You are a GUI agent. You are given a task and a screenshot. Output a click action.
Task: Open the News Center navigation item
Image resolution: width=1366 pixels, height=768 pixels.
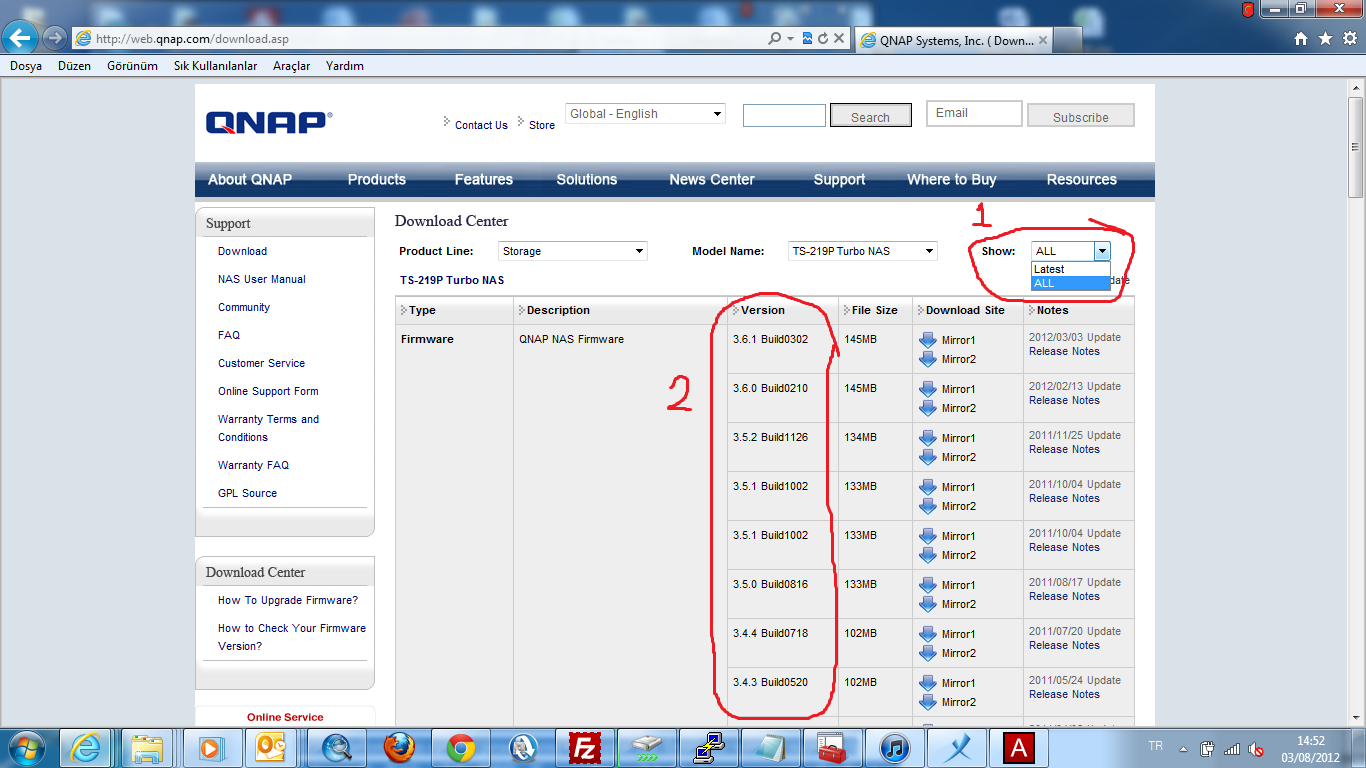[712, 180]
